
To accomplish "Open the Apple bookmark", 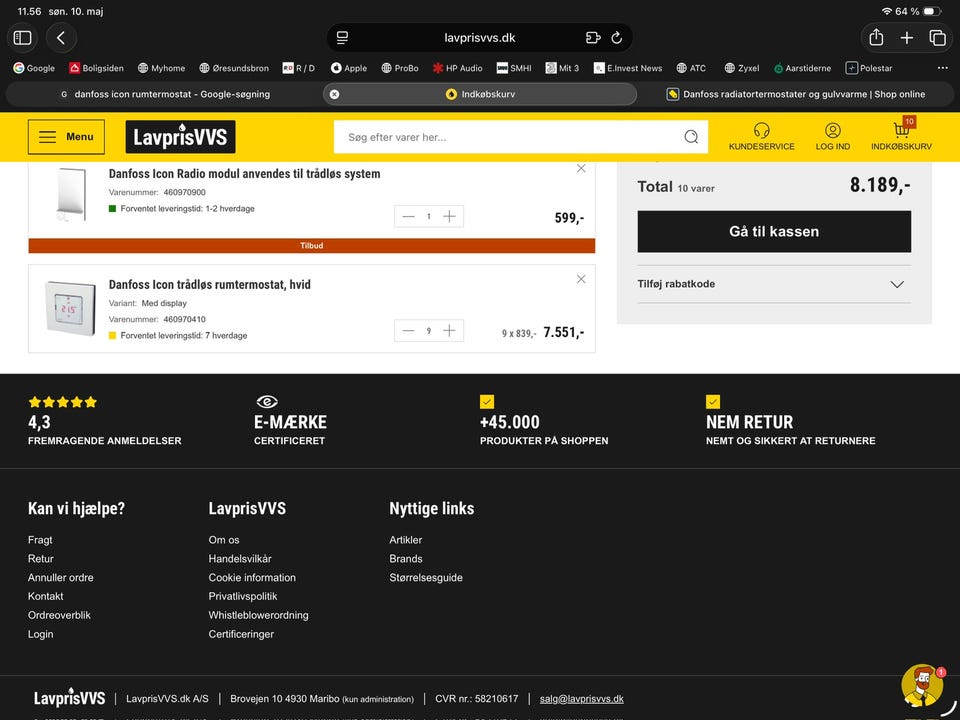I will tap(348, 68).
